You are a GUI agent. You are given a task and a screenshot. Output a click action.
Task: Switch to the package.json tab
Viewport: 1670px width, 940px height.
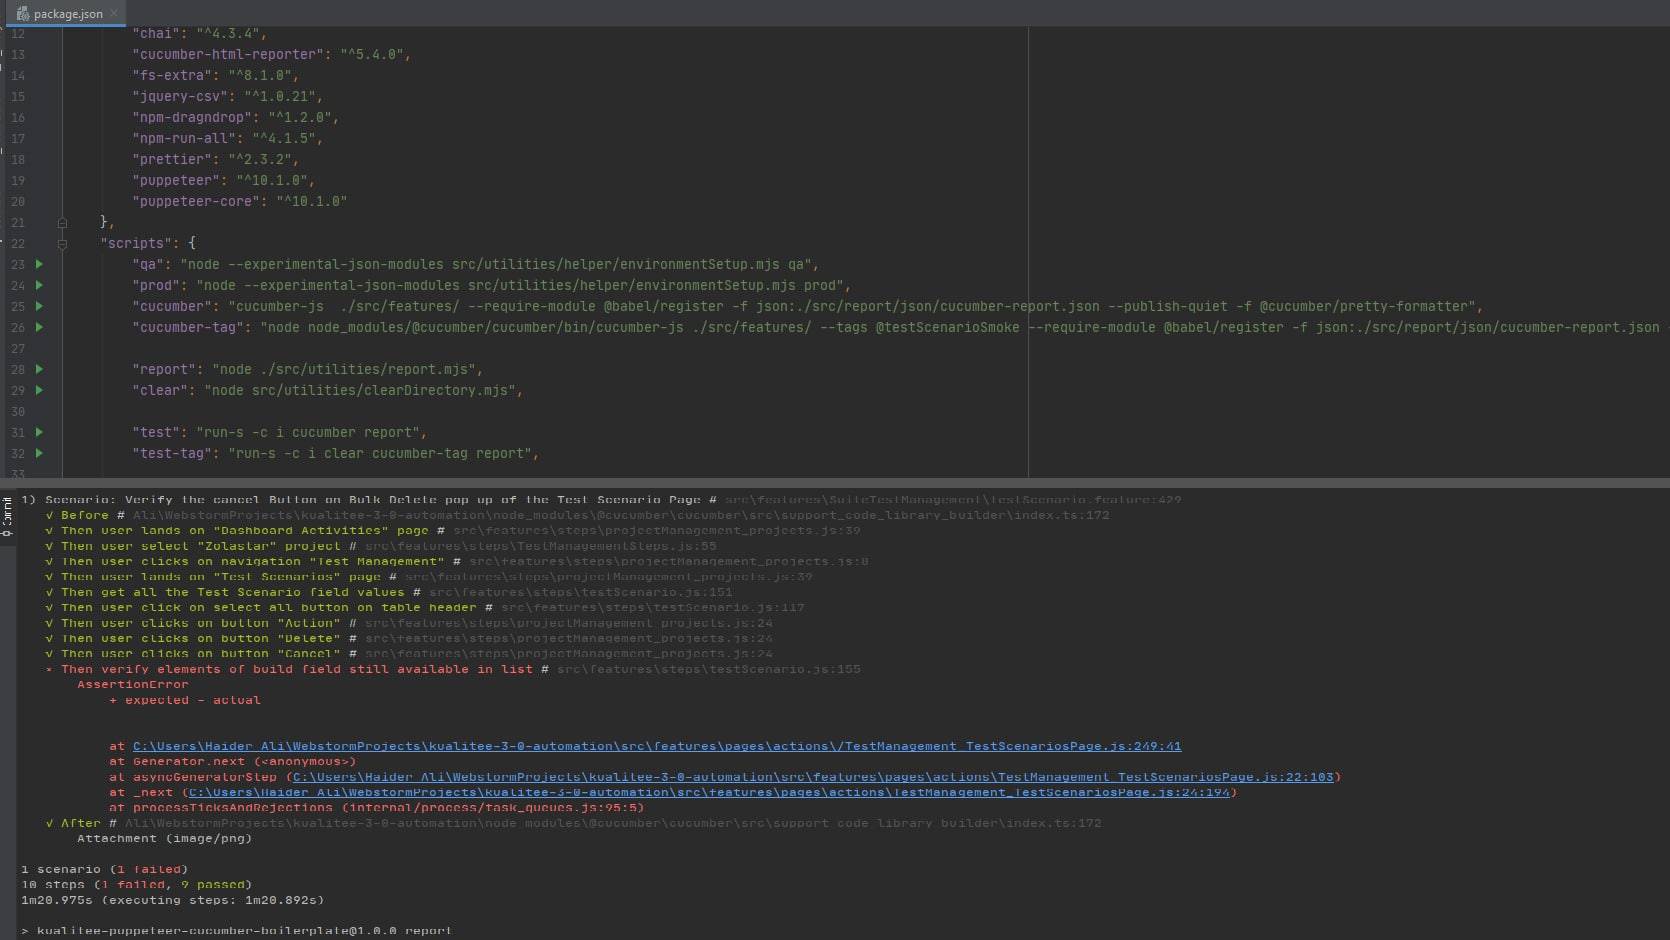68,13
